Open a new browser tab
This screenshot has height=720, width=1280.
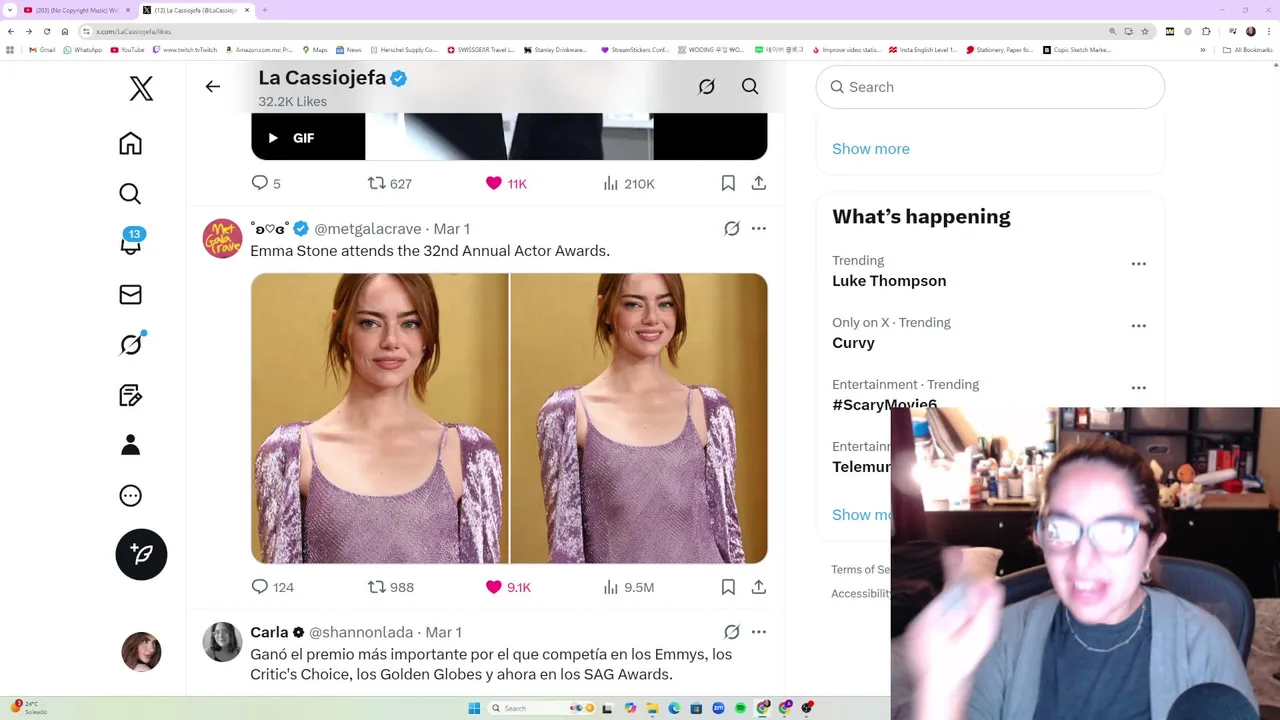pos(264,10)
